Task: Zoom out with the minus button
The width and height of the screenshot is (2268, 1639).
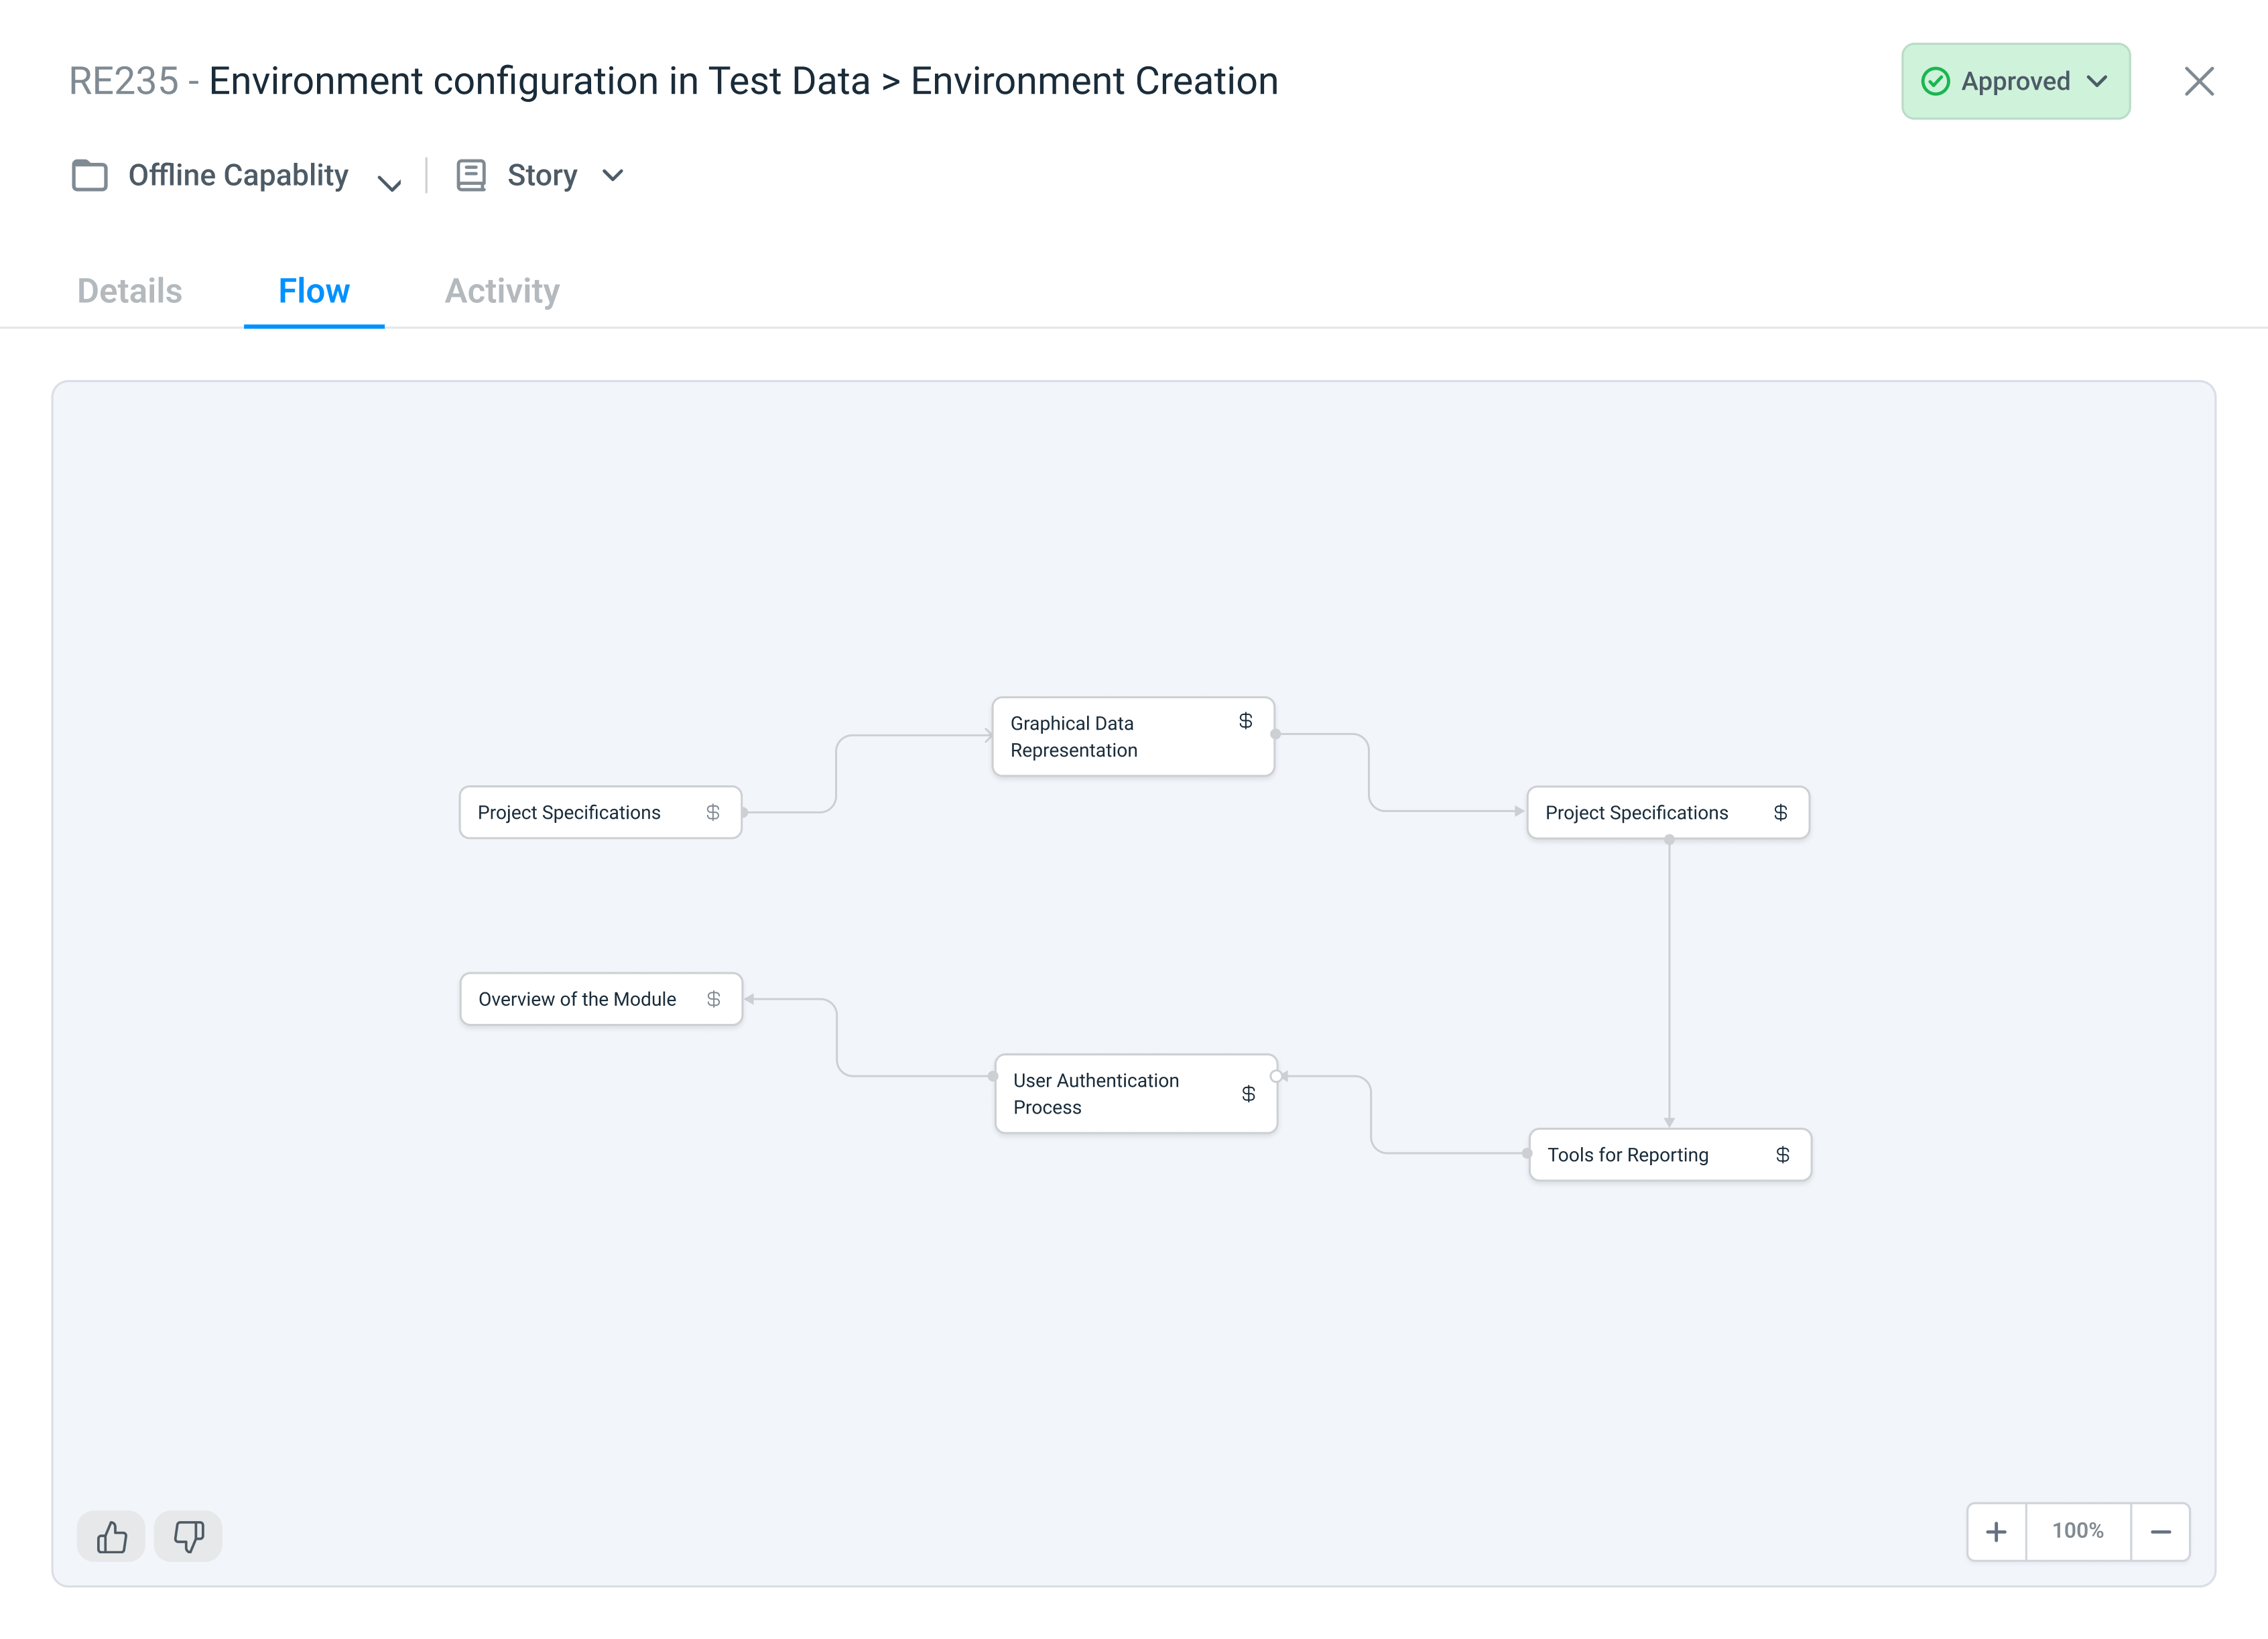Action: point(2160,1532)
